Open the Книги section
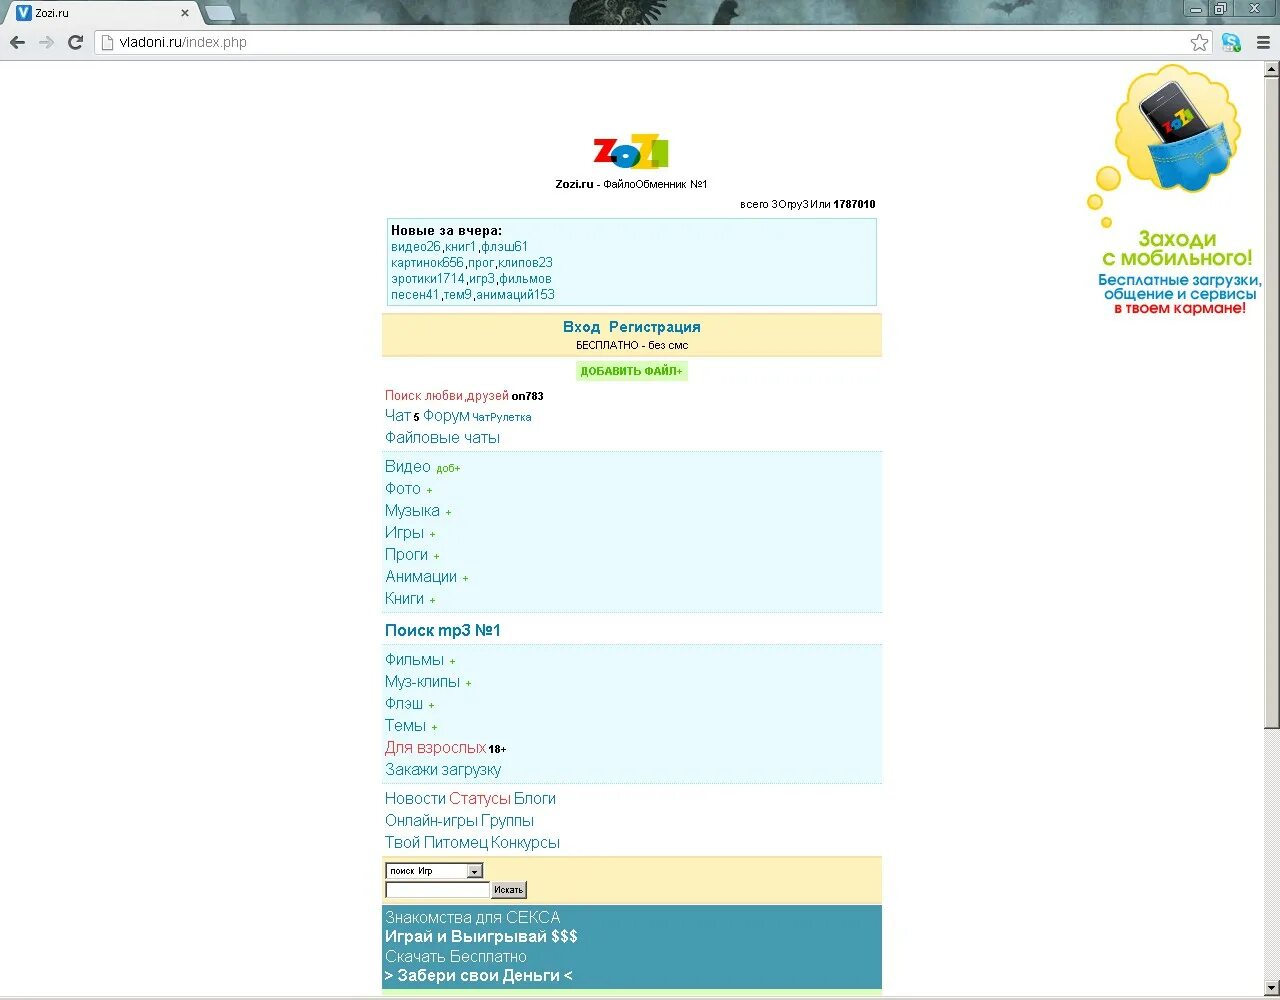Image resolution: width=1280 pixels, height=1000 pixels. tap(405, 598)
